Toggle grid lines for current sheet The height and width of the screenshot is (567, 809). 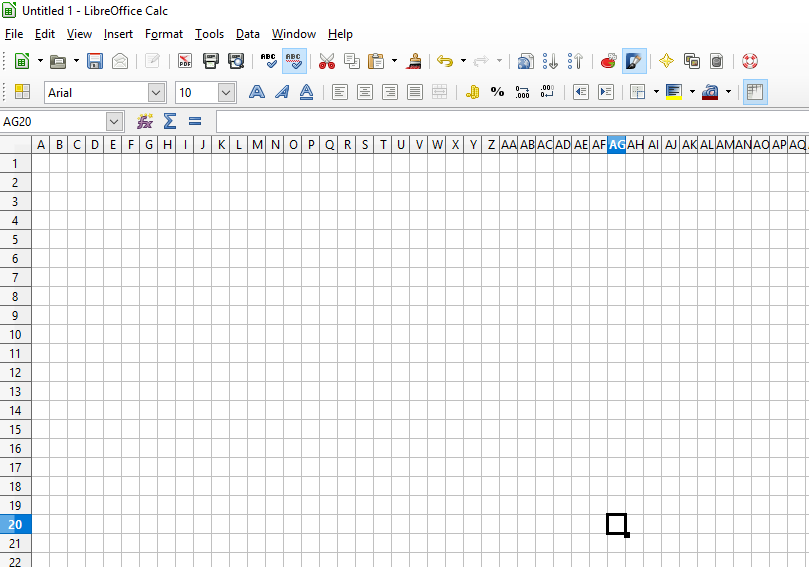click(x=755, y=92)
